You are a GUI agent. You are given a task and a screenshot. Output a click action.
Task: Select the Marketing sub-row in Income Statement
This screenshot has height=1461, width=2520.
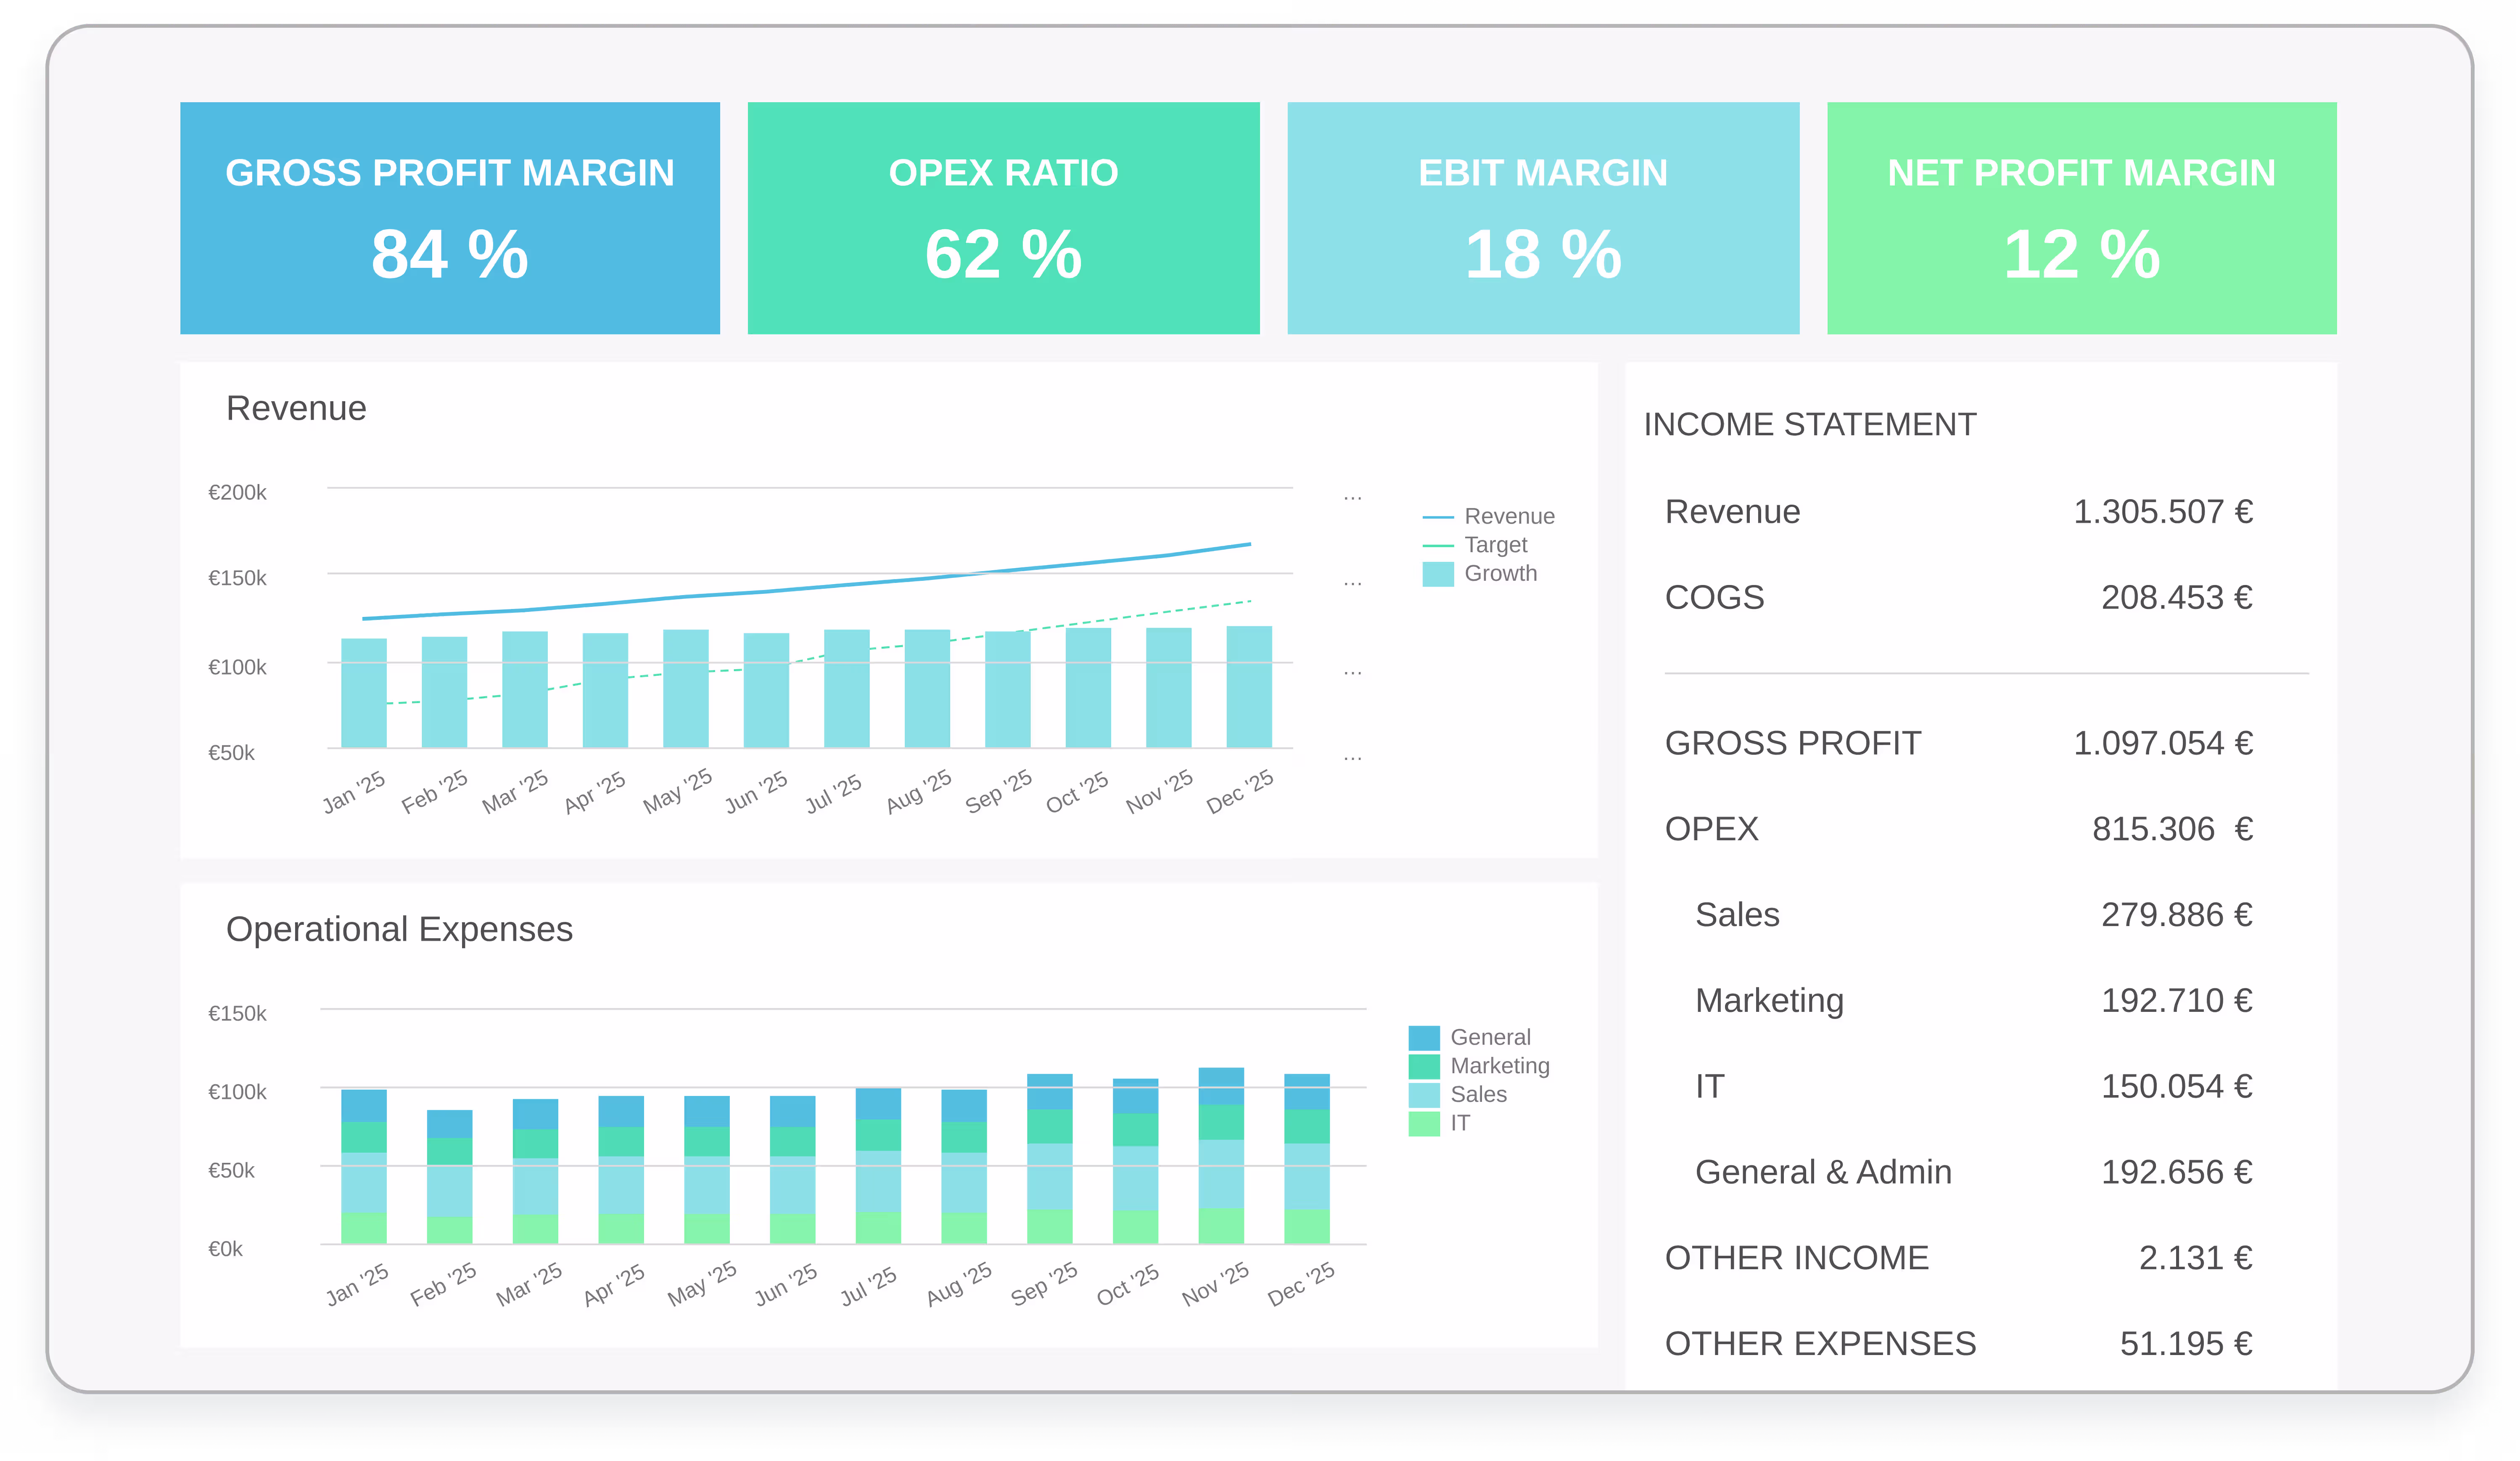coord(1973,1000)
